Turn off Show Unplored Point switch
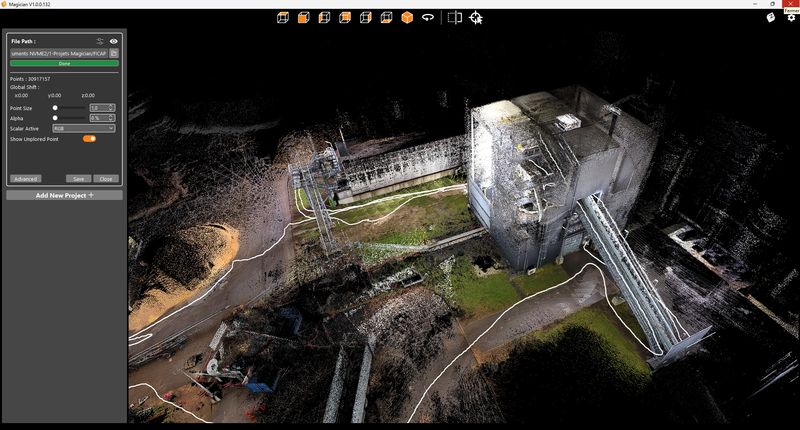Screen dimensions: 800x430 [89, 139]
